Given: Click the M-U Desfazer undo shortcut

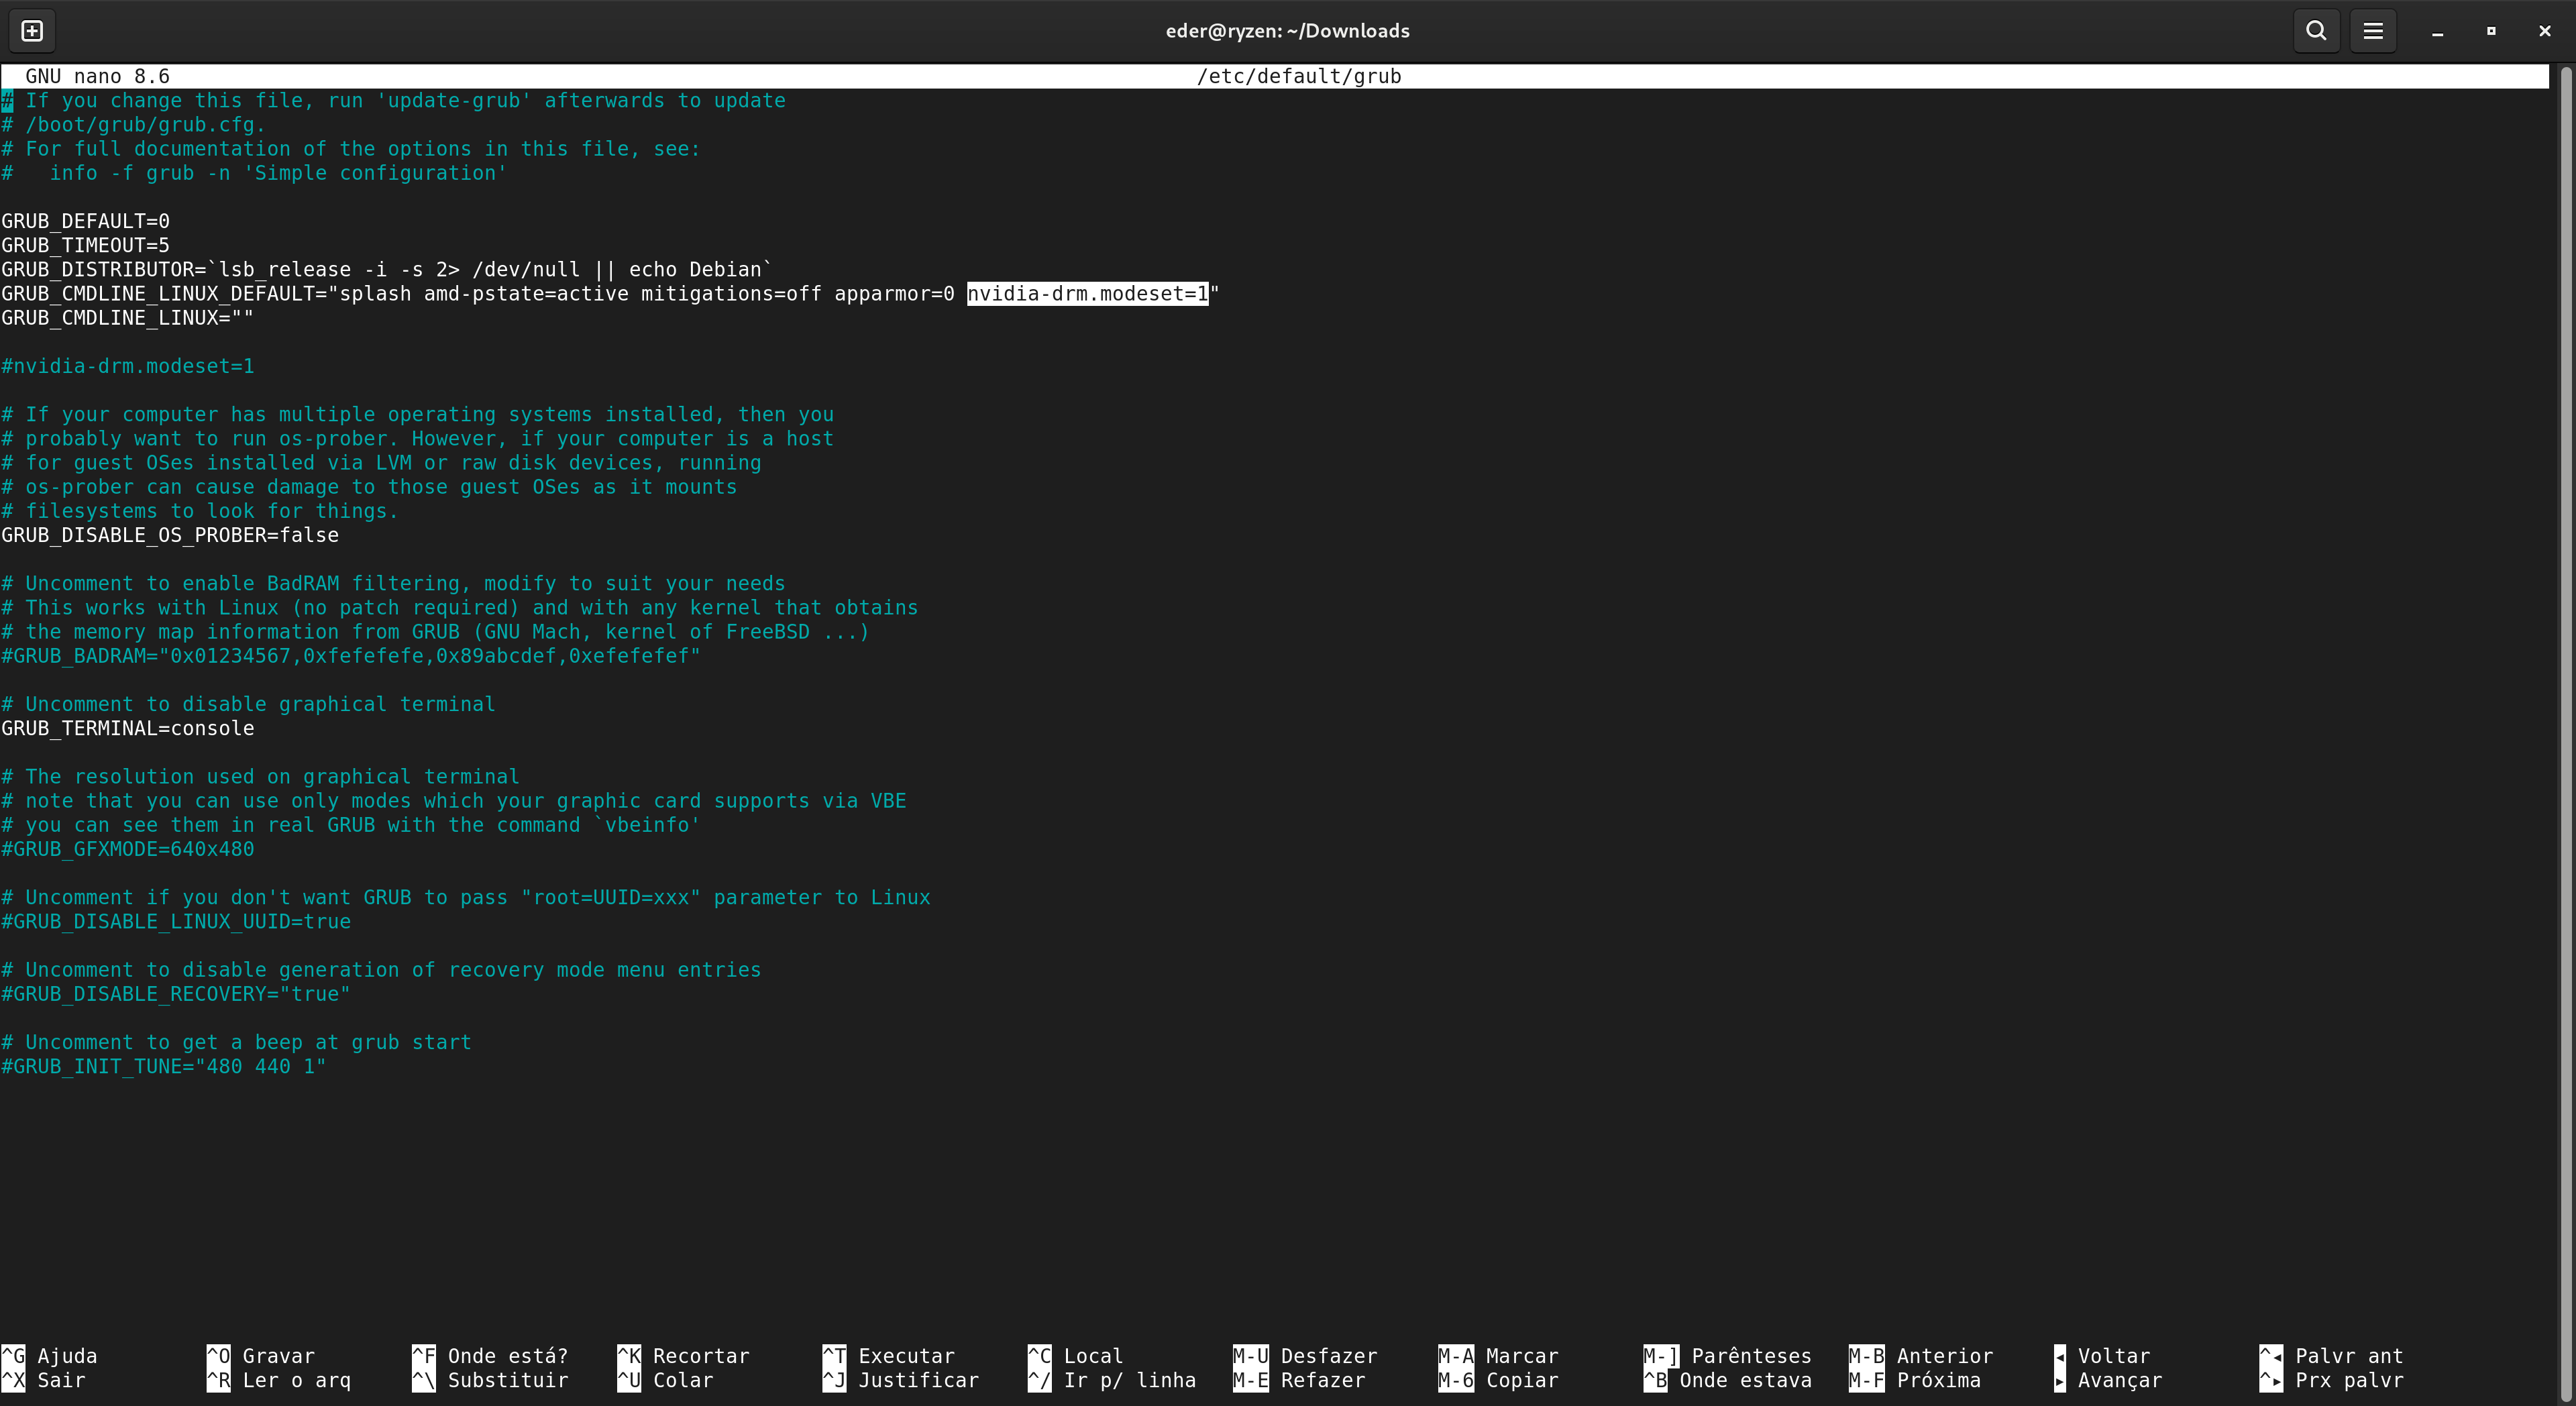Looking at the screenshot, I should coord(1305,1356).
